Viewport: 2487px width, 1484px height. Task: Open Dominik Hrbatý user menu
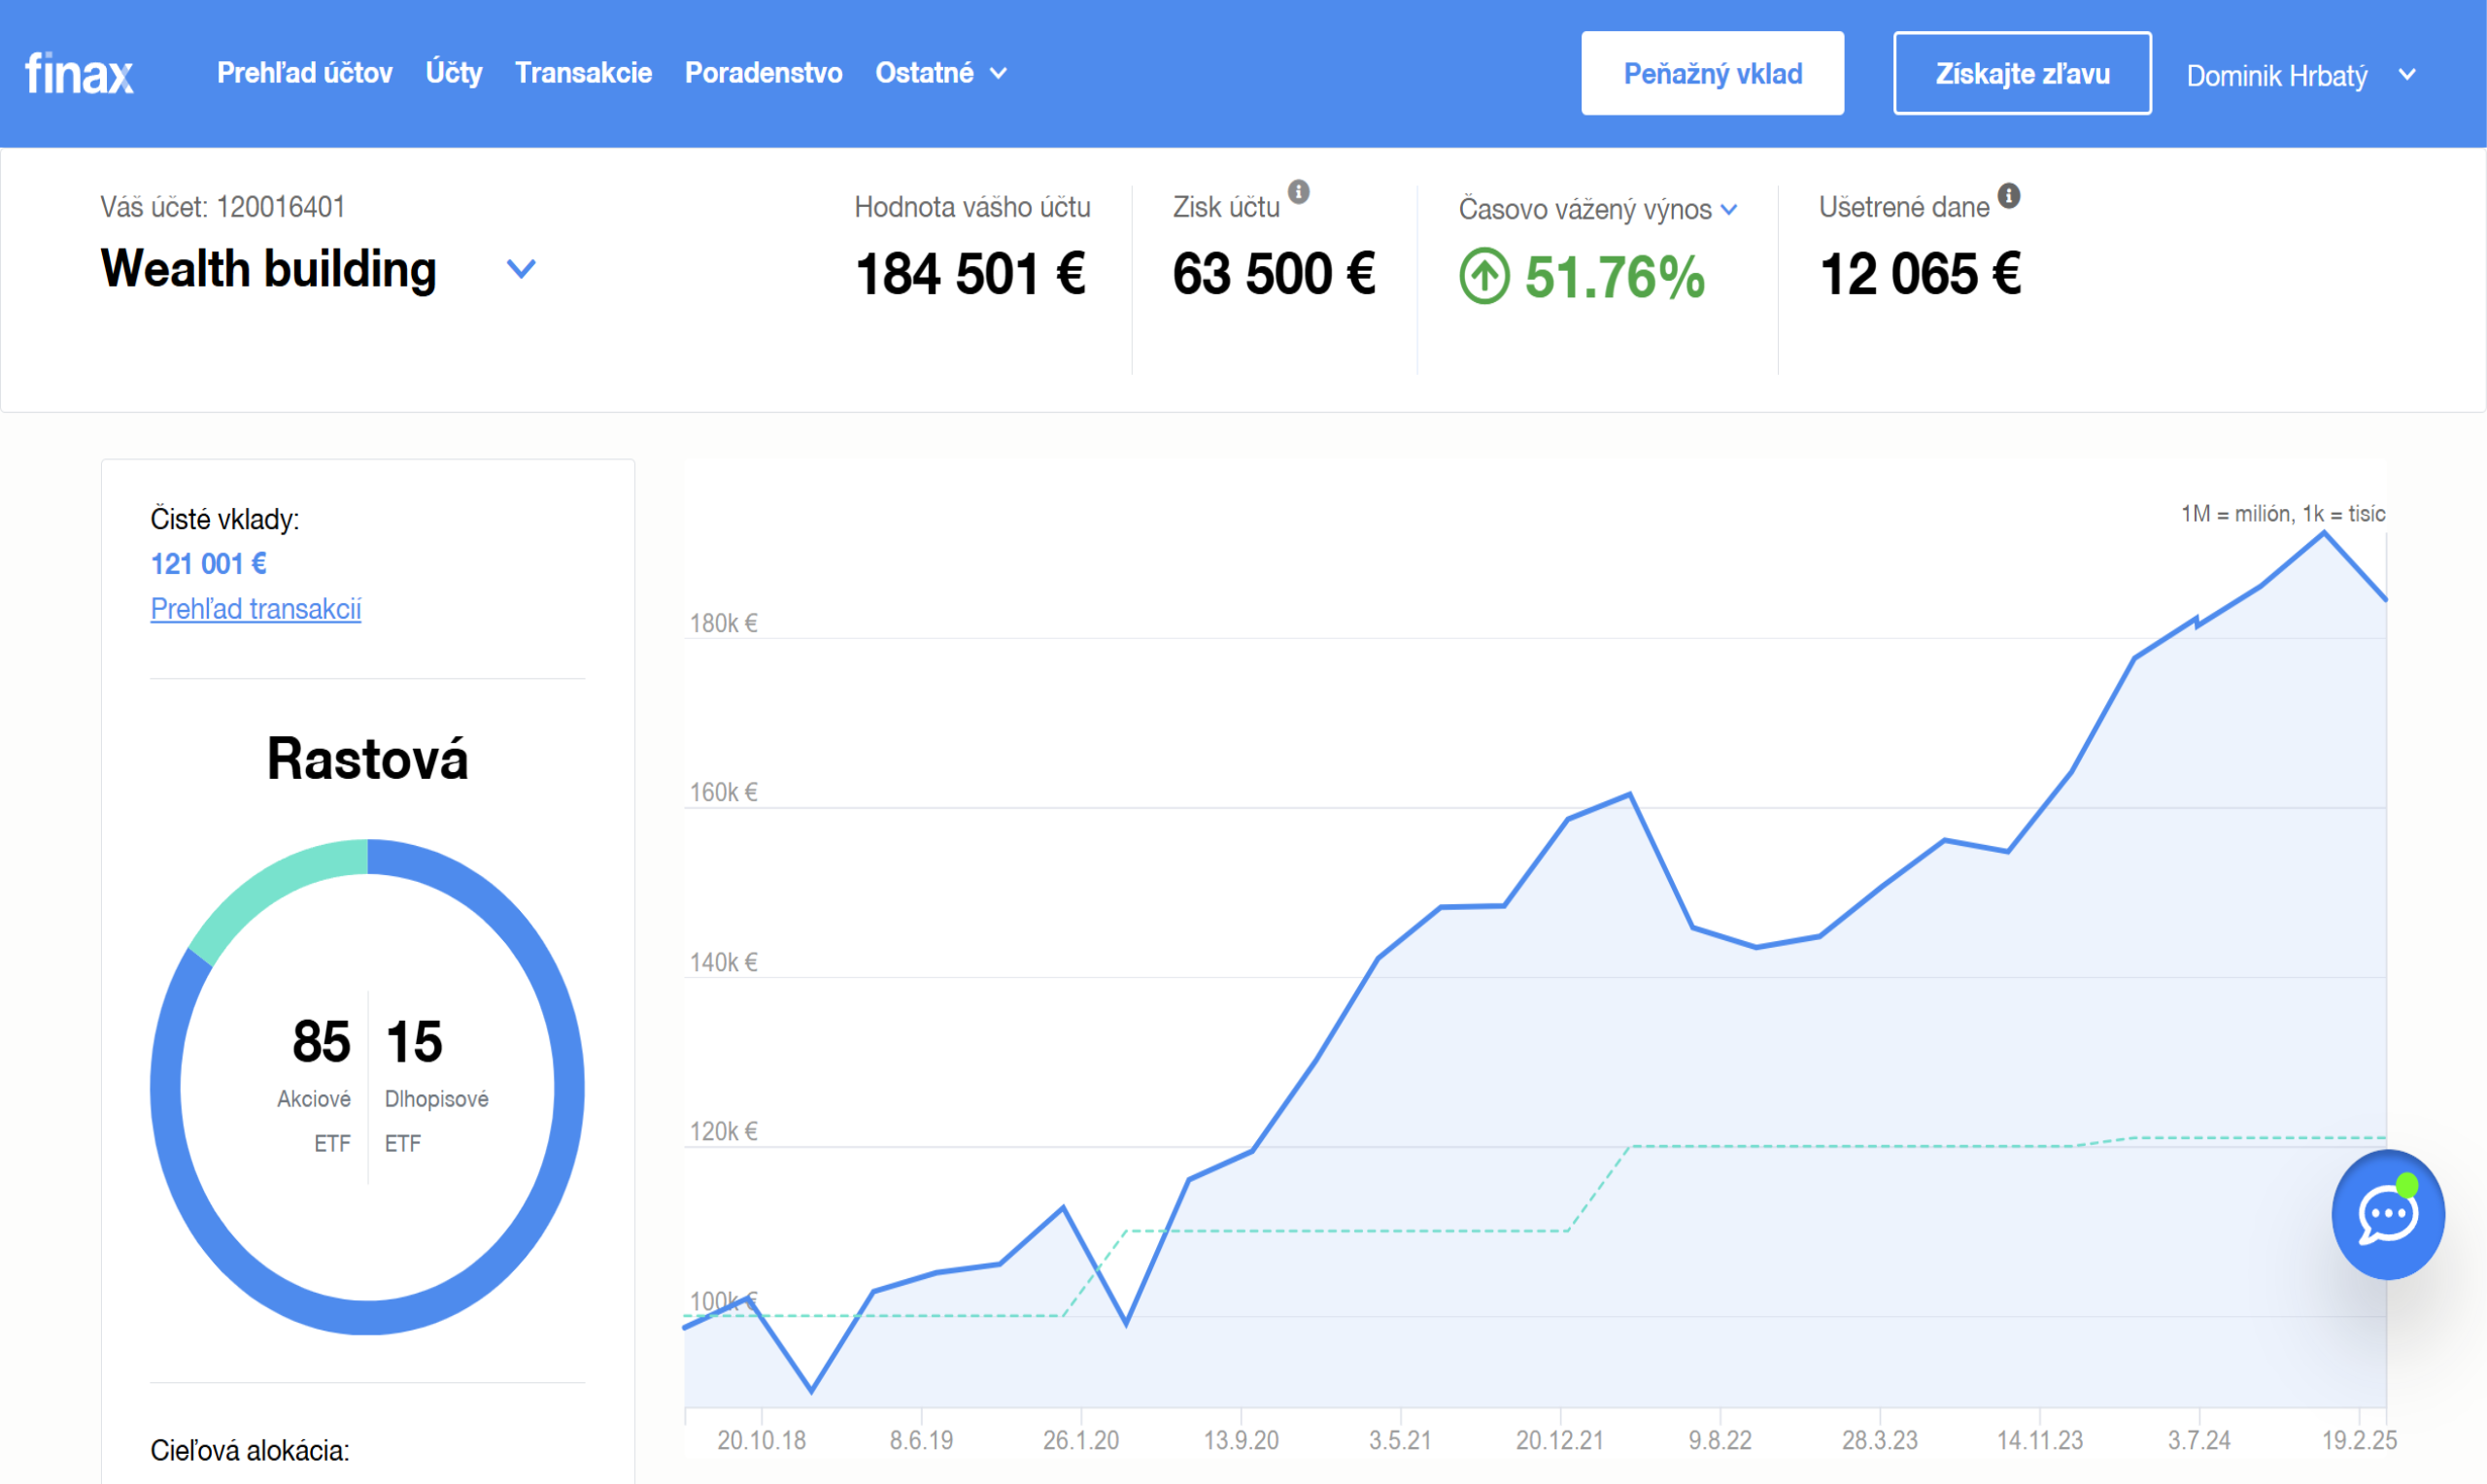coord(2300,75)
